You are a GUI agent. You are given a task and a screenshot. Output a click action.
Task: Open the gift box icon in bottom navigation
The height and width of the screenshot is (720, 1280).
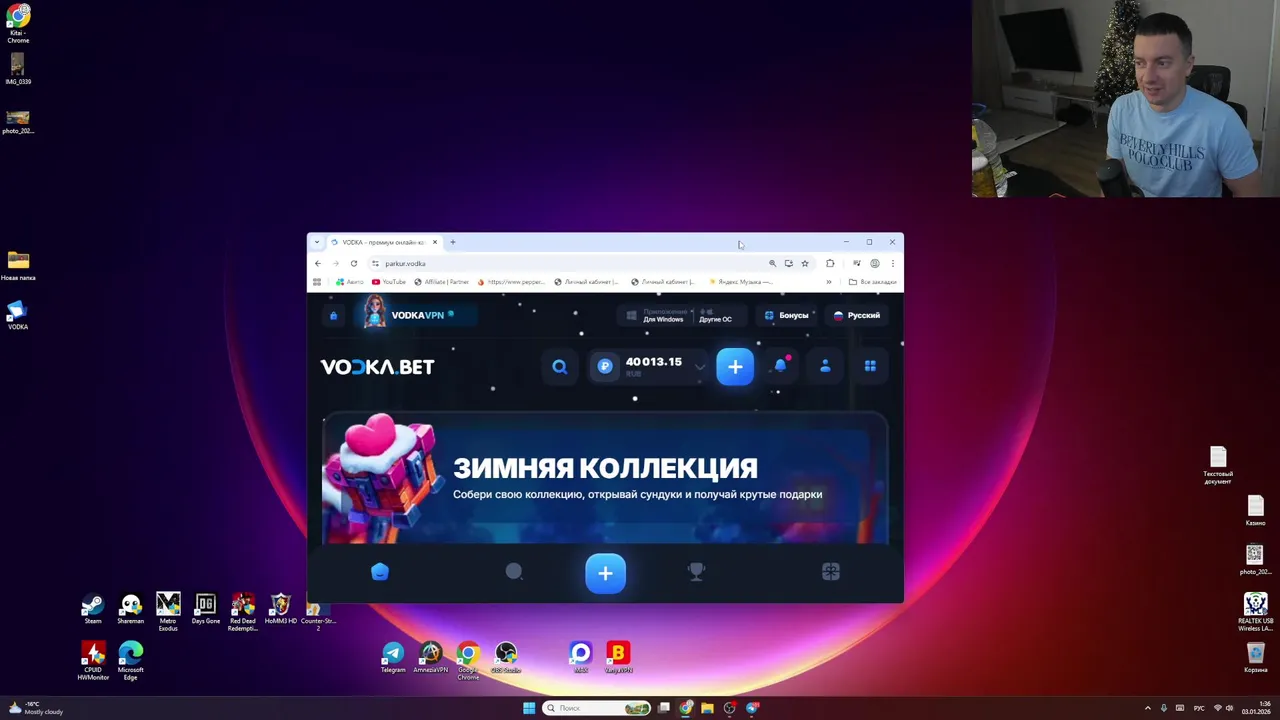[831, 571]
